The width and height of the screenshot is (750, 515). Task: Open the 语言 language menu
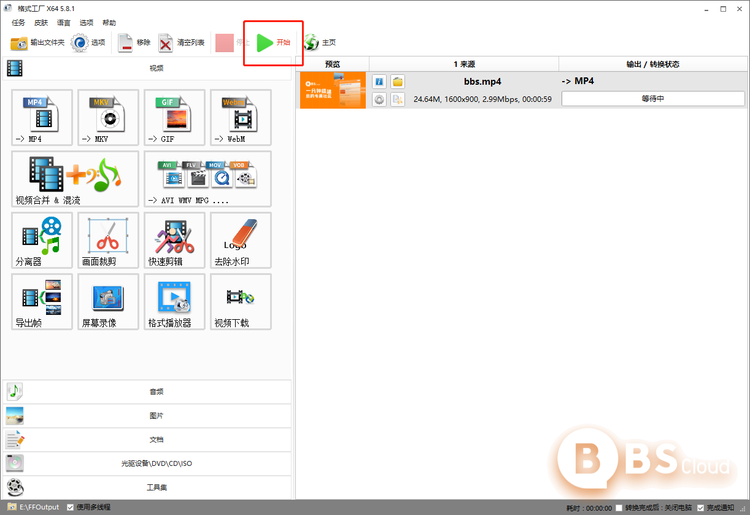[x=64, y=22]
